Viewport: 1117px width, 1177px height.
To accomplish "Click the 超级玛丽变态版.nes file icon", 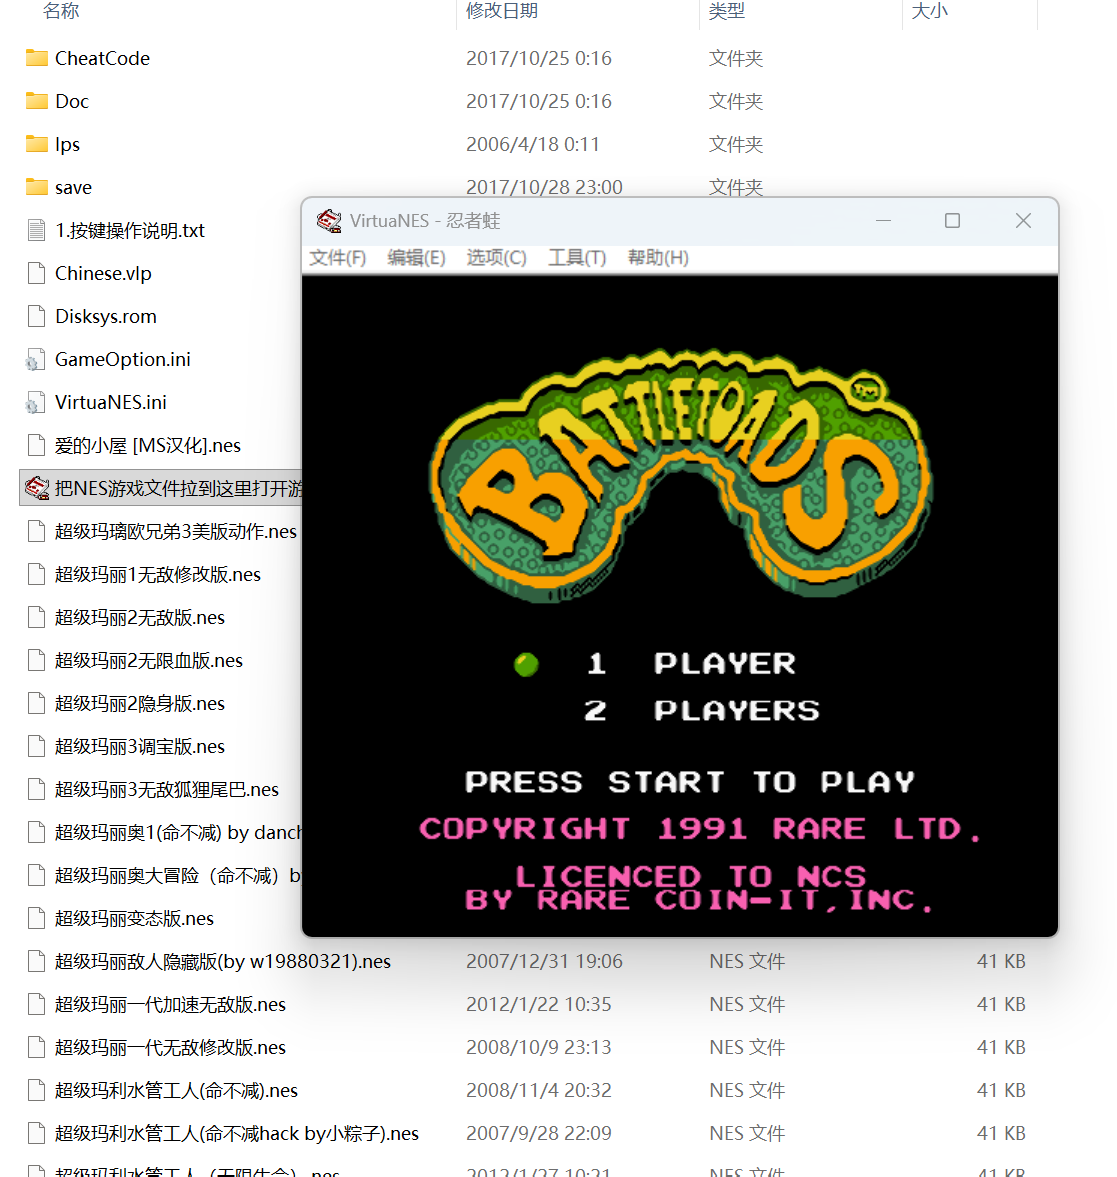I will [36, 918].
